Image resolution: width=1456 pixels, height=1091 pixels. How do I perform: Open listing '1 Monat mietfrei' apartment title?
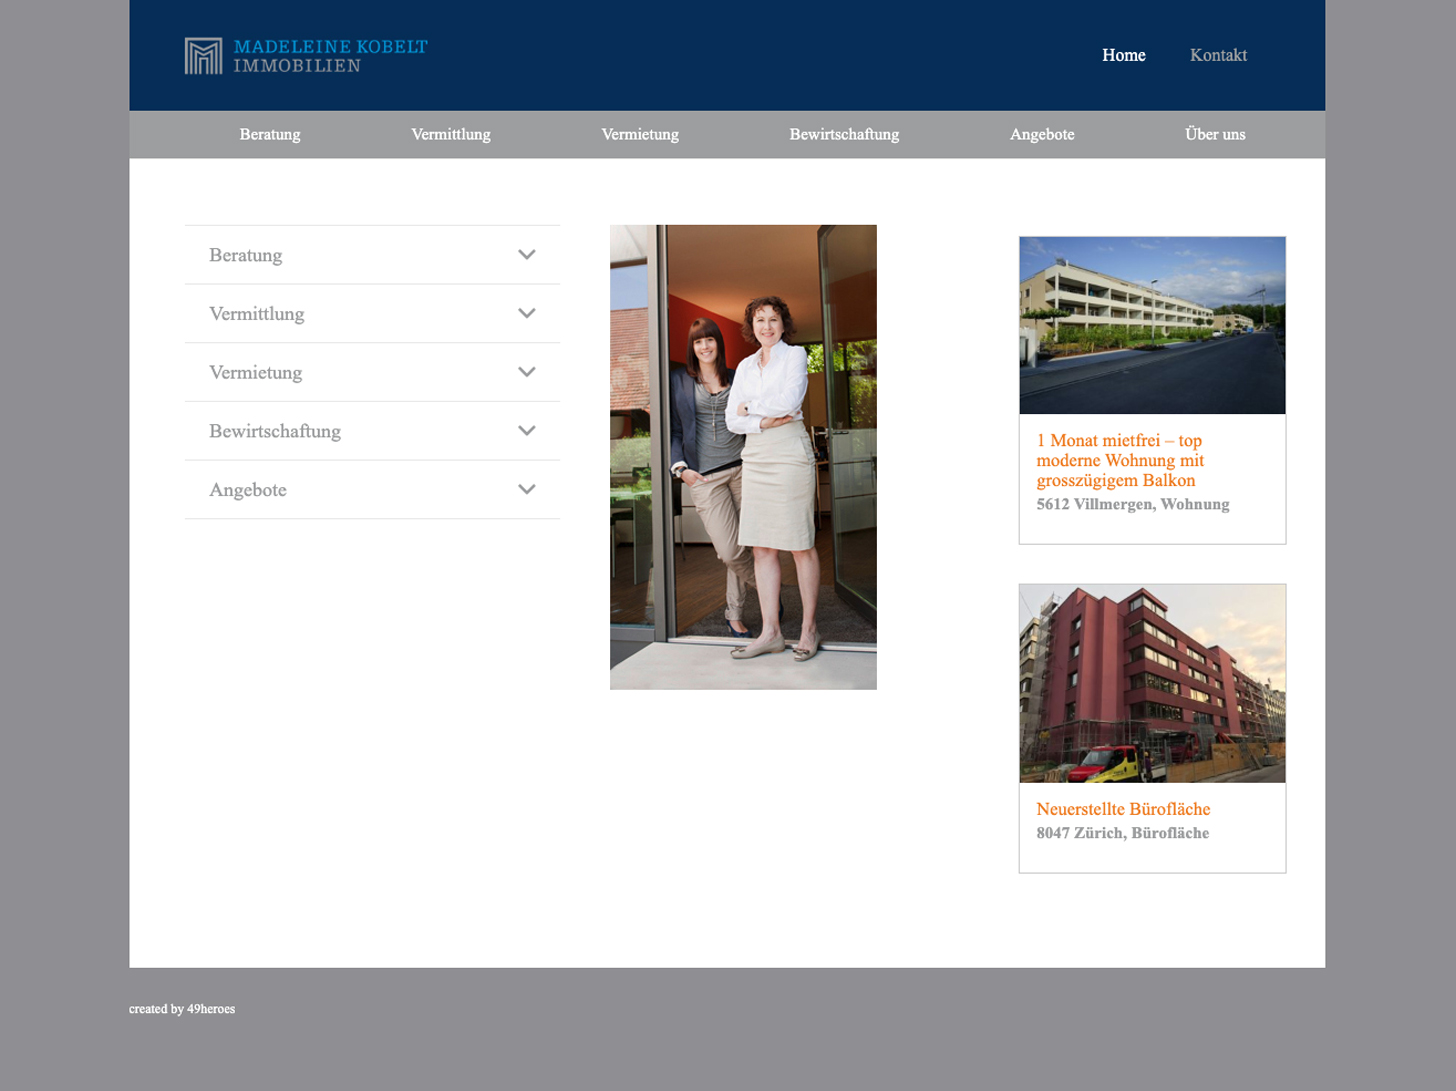[1120, 460]
